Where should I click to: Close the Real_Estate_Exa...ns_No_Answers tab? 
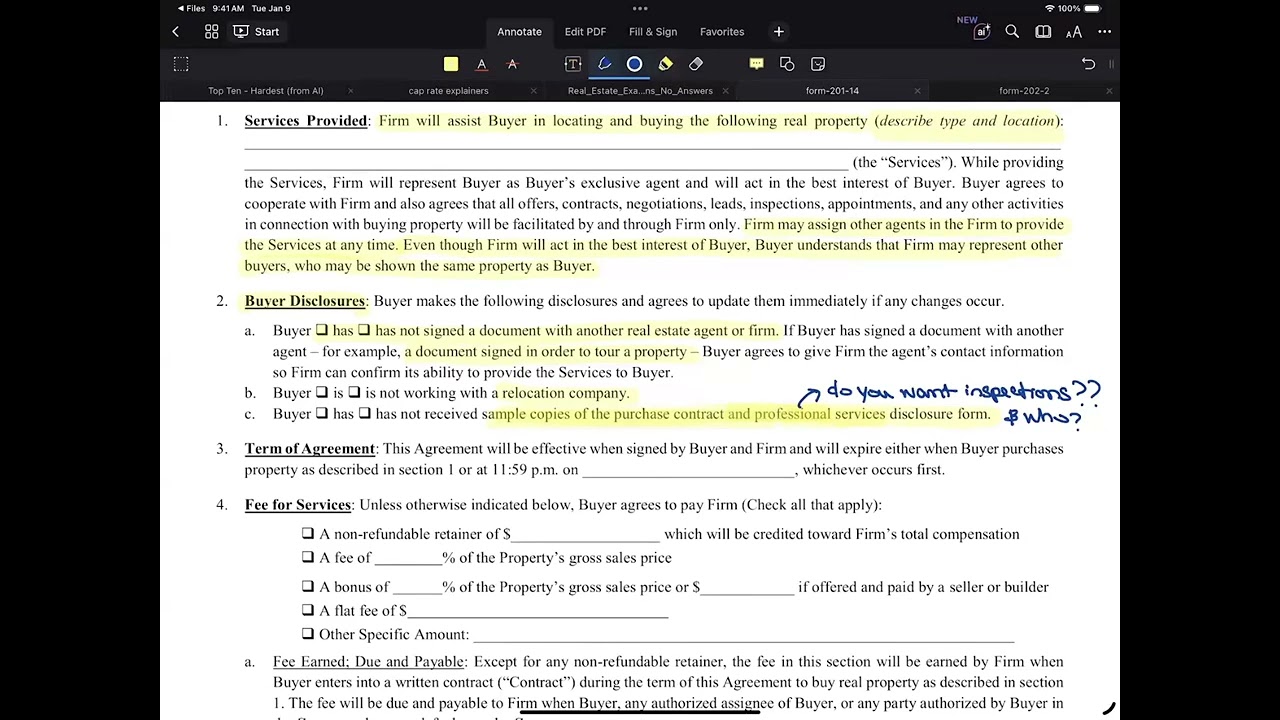(x=725, y=91)
